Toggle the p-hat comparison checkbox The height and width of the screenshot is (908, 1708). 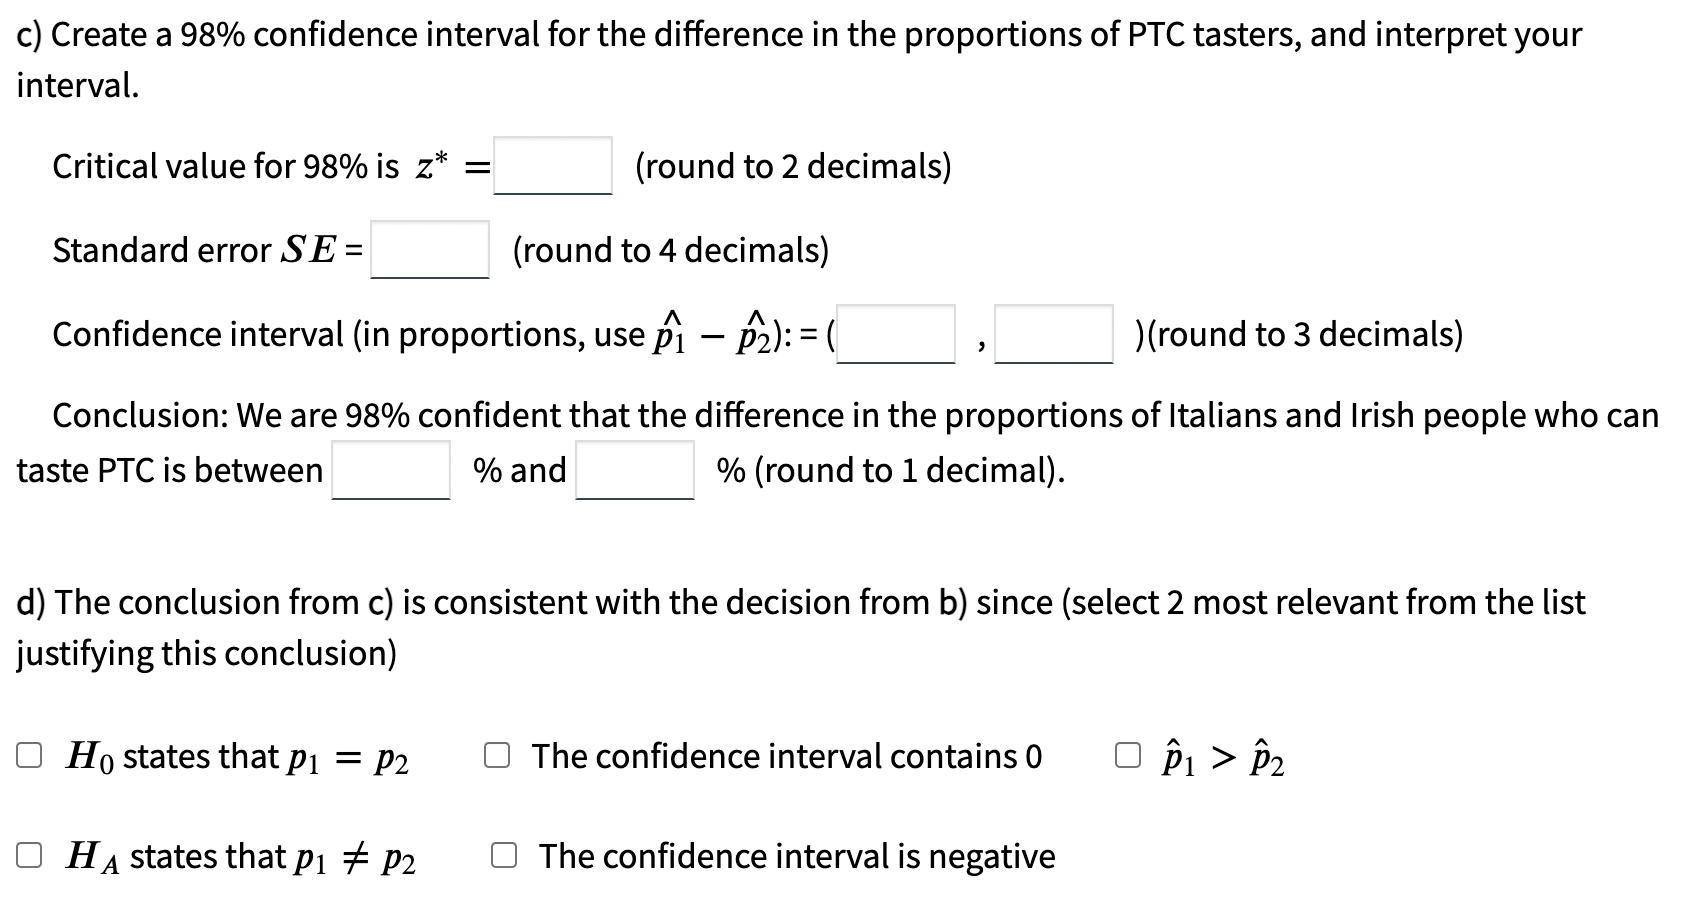pyautogui.click(x=1127, y=753)
